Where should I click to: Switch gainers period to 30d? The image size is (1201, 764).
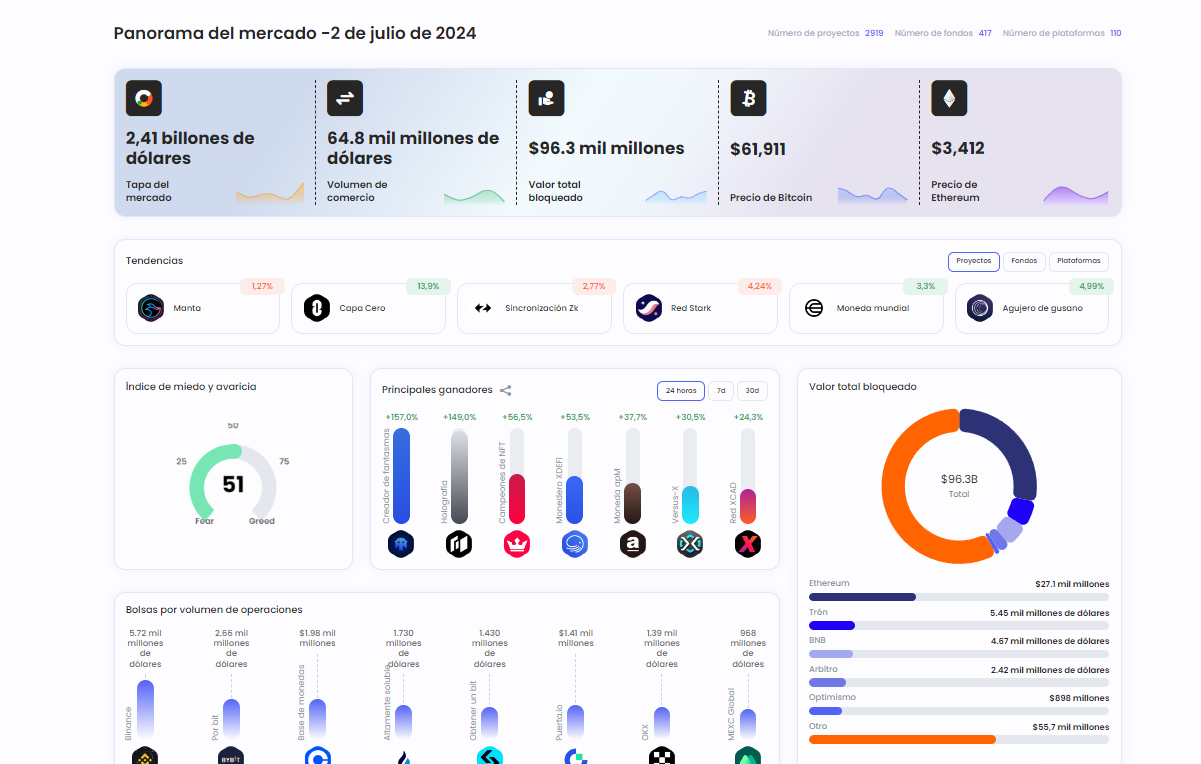tap(752, 390)
